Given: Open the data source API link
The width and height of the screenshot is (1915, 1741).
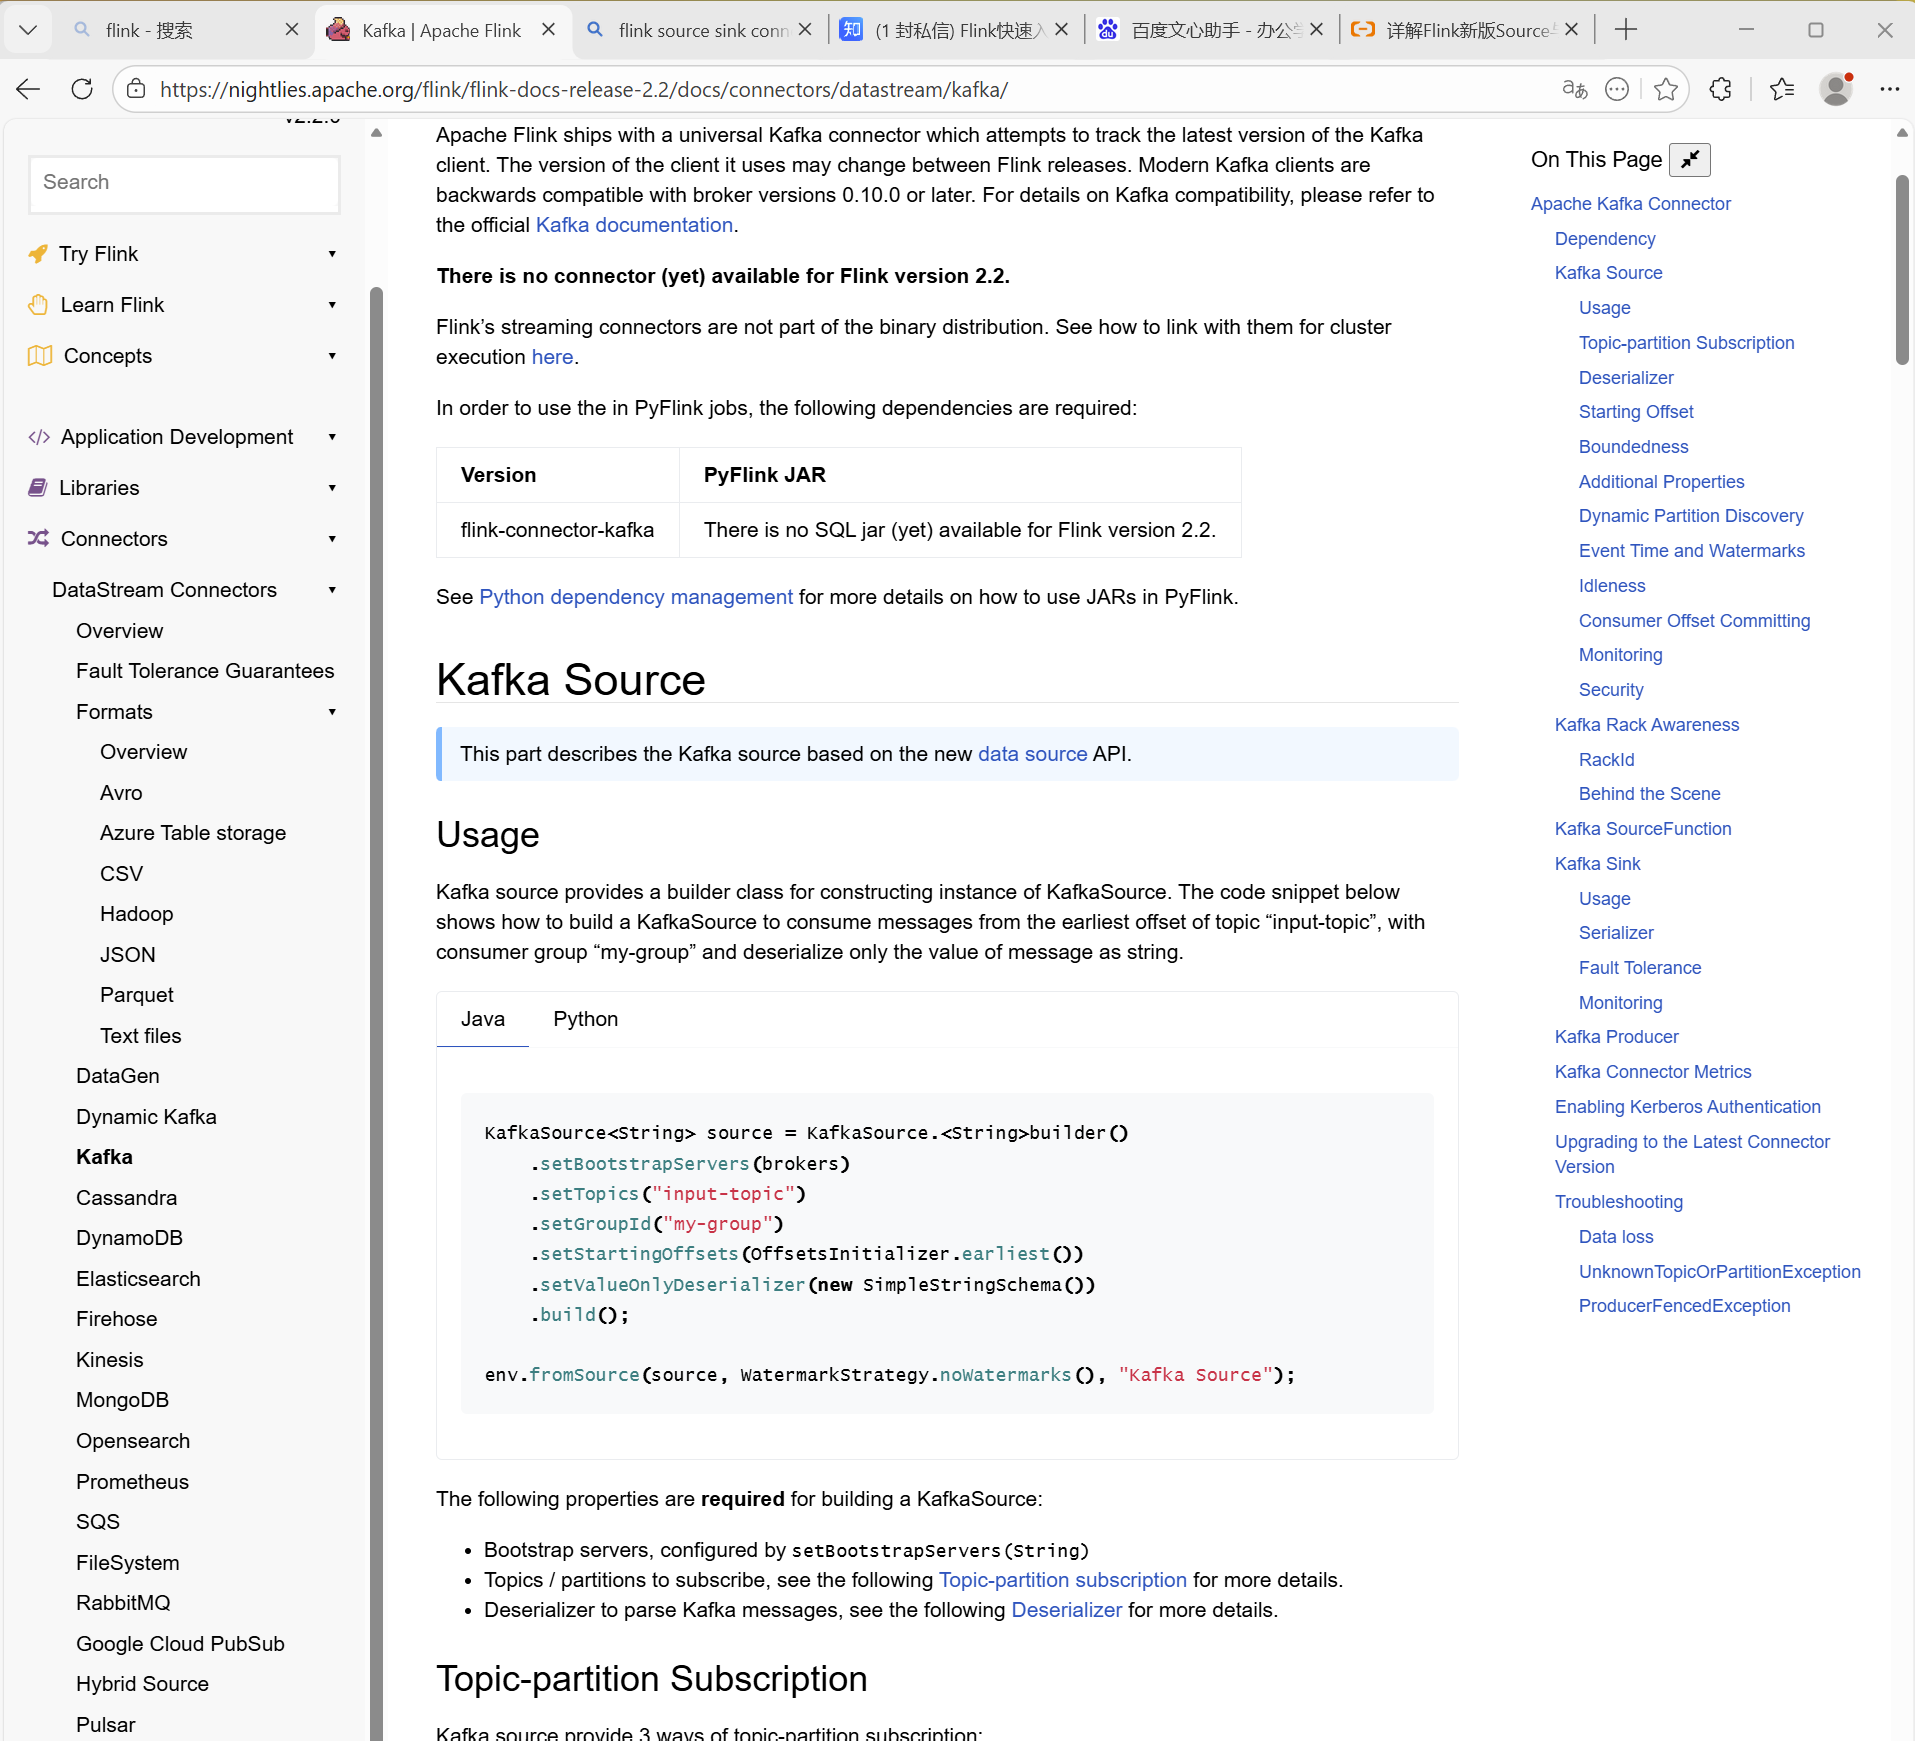Looking at the screenshot, I should (1033, 754).
